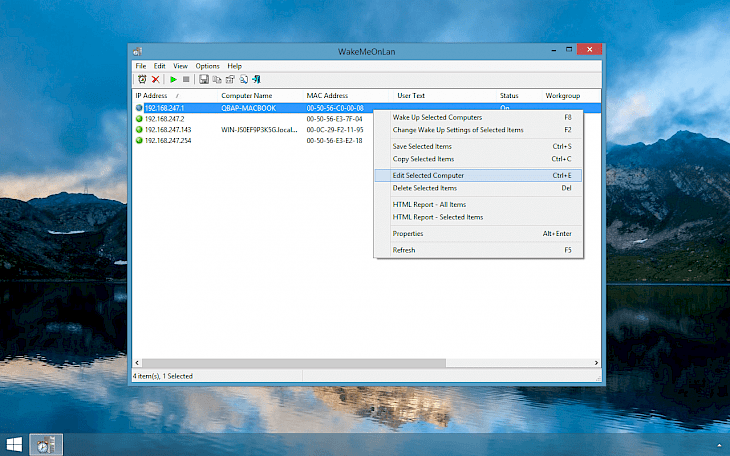This screenshot has height=456, width=730.
Task: Open the File menu
Action: point(141,66)
